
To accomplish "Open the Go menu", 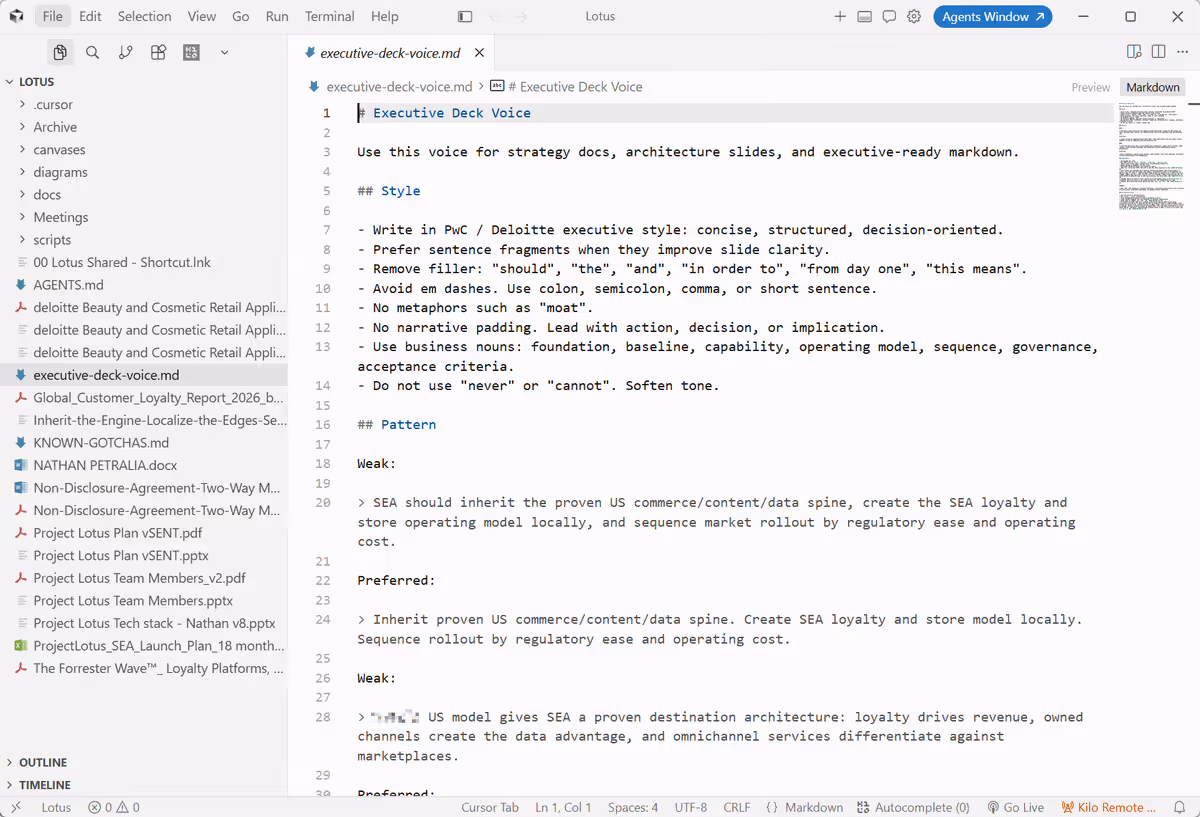I will click(x=241, y=16).
